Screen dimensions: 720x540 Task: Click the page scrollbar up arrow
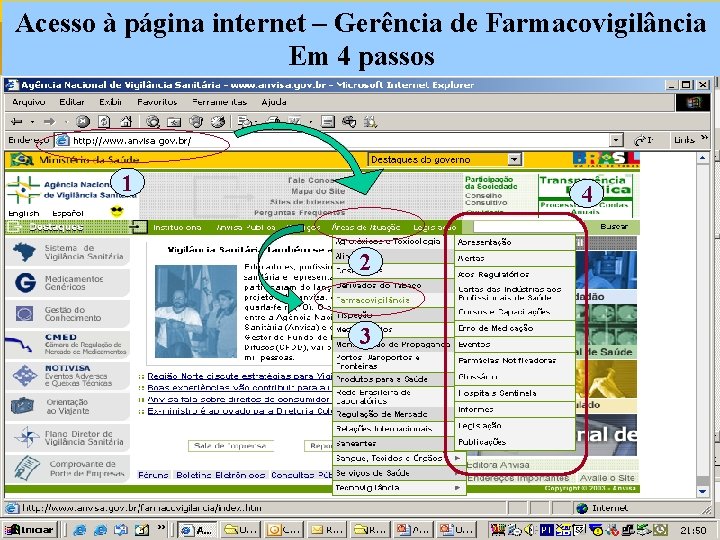(703, 158)
